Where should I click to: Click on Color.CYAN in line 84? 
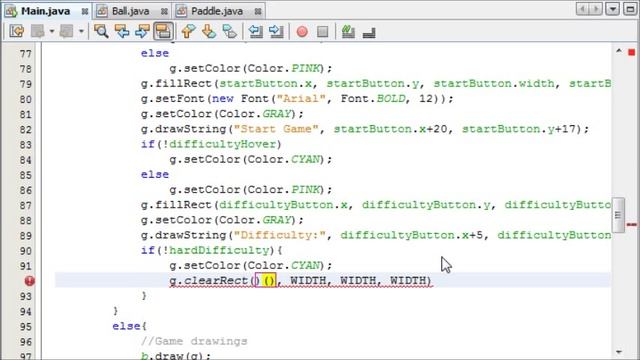pos(283,159)
